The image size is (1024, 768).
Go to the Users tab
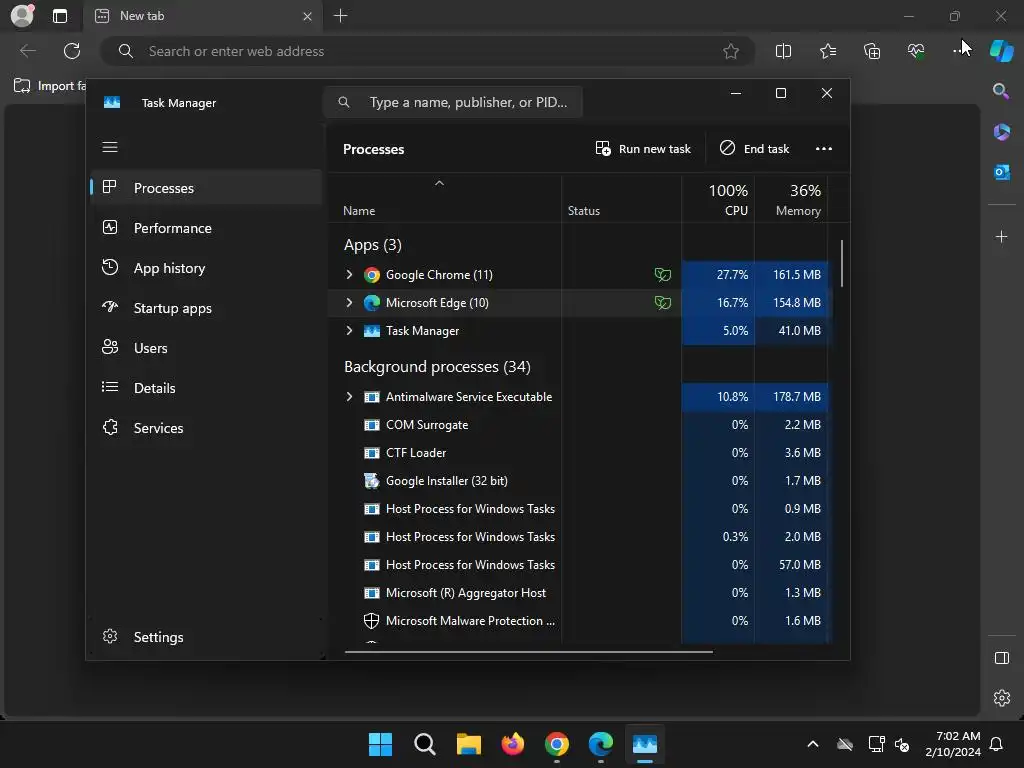pyautogui.click(x=206, y=348)
